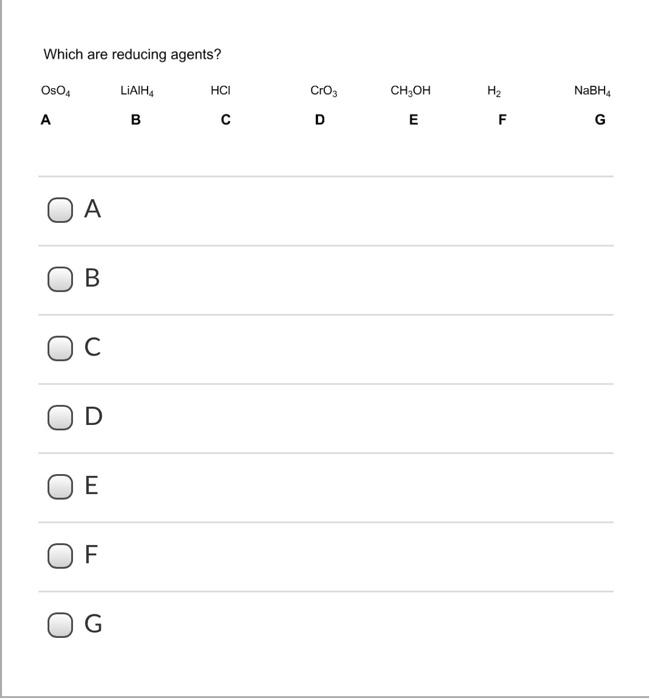Select the checkbox for option D

[60, 417]
